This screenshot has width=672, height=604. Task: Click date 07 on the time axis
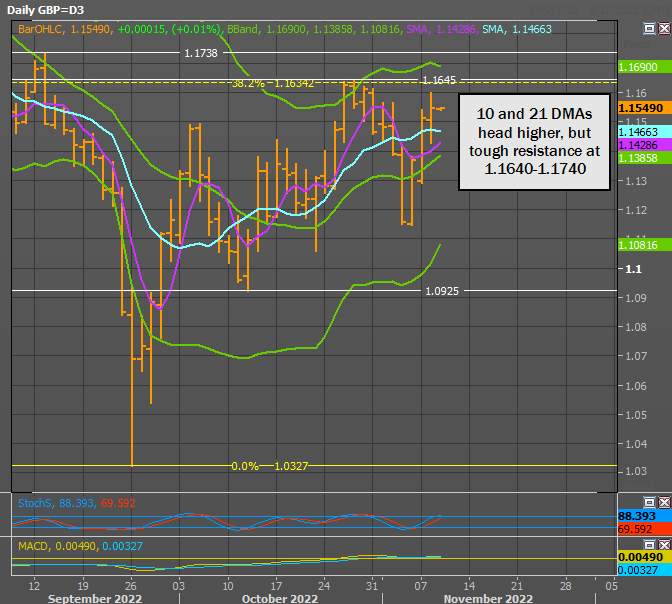[x=421, y=586]
